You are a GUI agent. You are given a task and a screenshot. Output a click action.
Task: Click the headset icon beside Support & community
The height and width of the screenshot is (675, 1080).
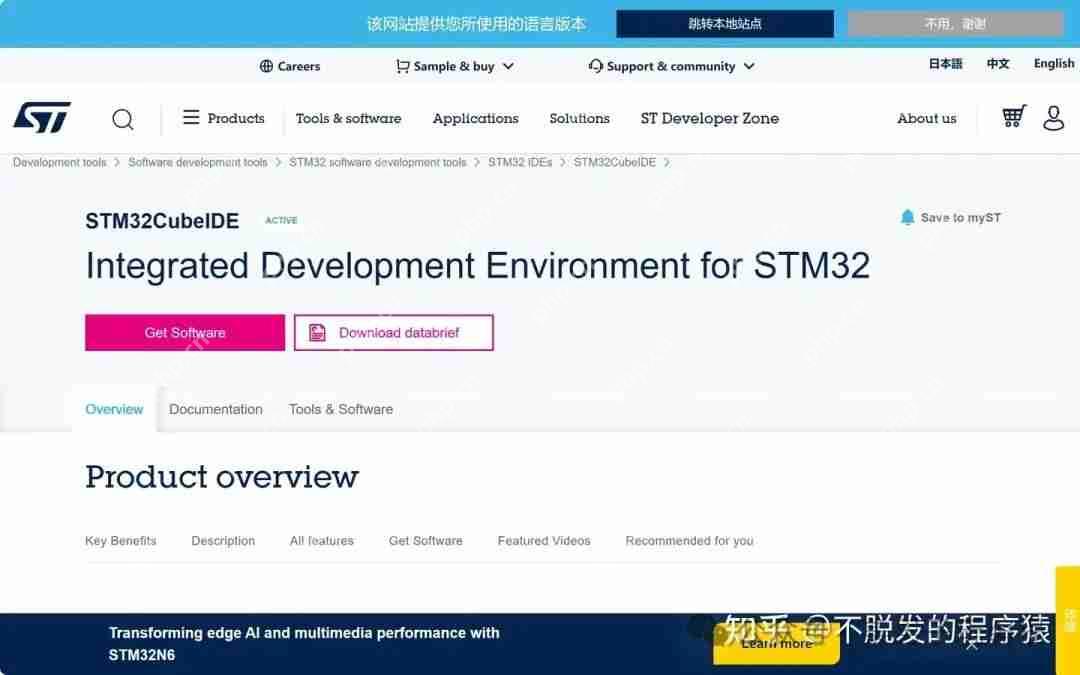(595, 66)
